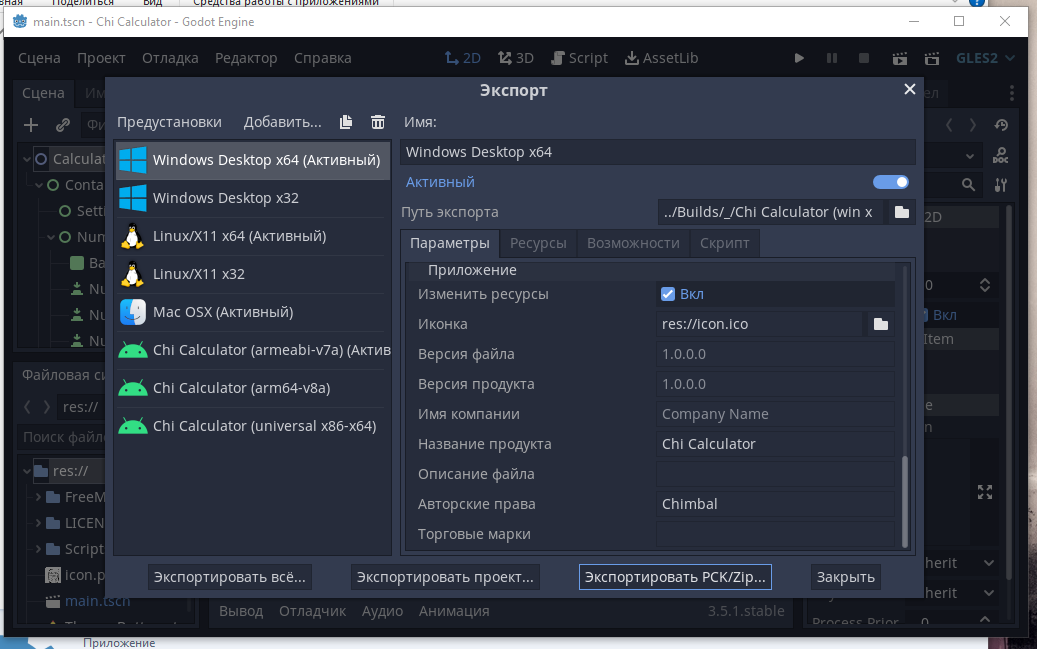This screenshot has height=649, width=1037.
Task: Go to the next inspector object
Action: [x=973, y=124]
